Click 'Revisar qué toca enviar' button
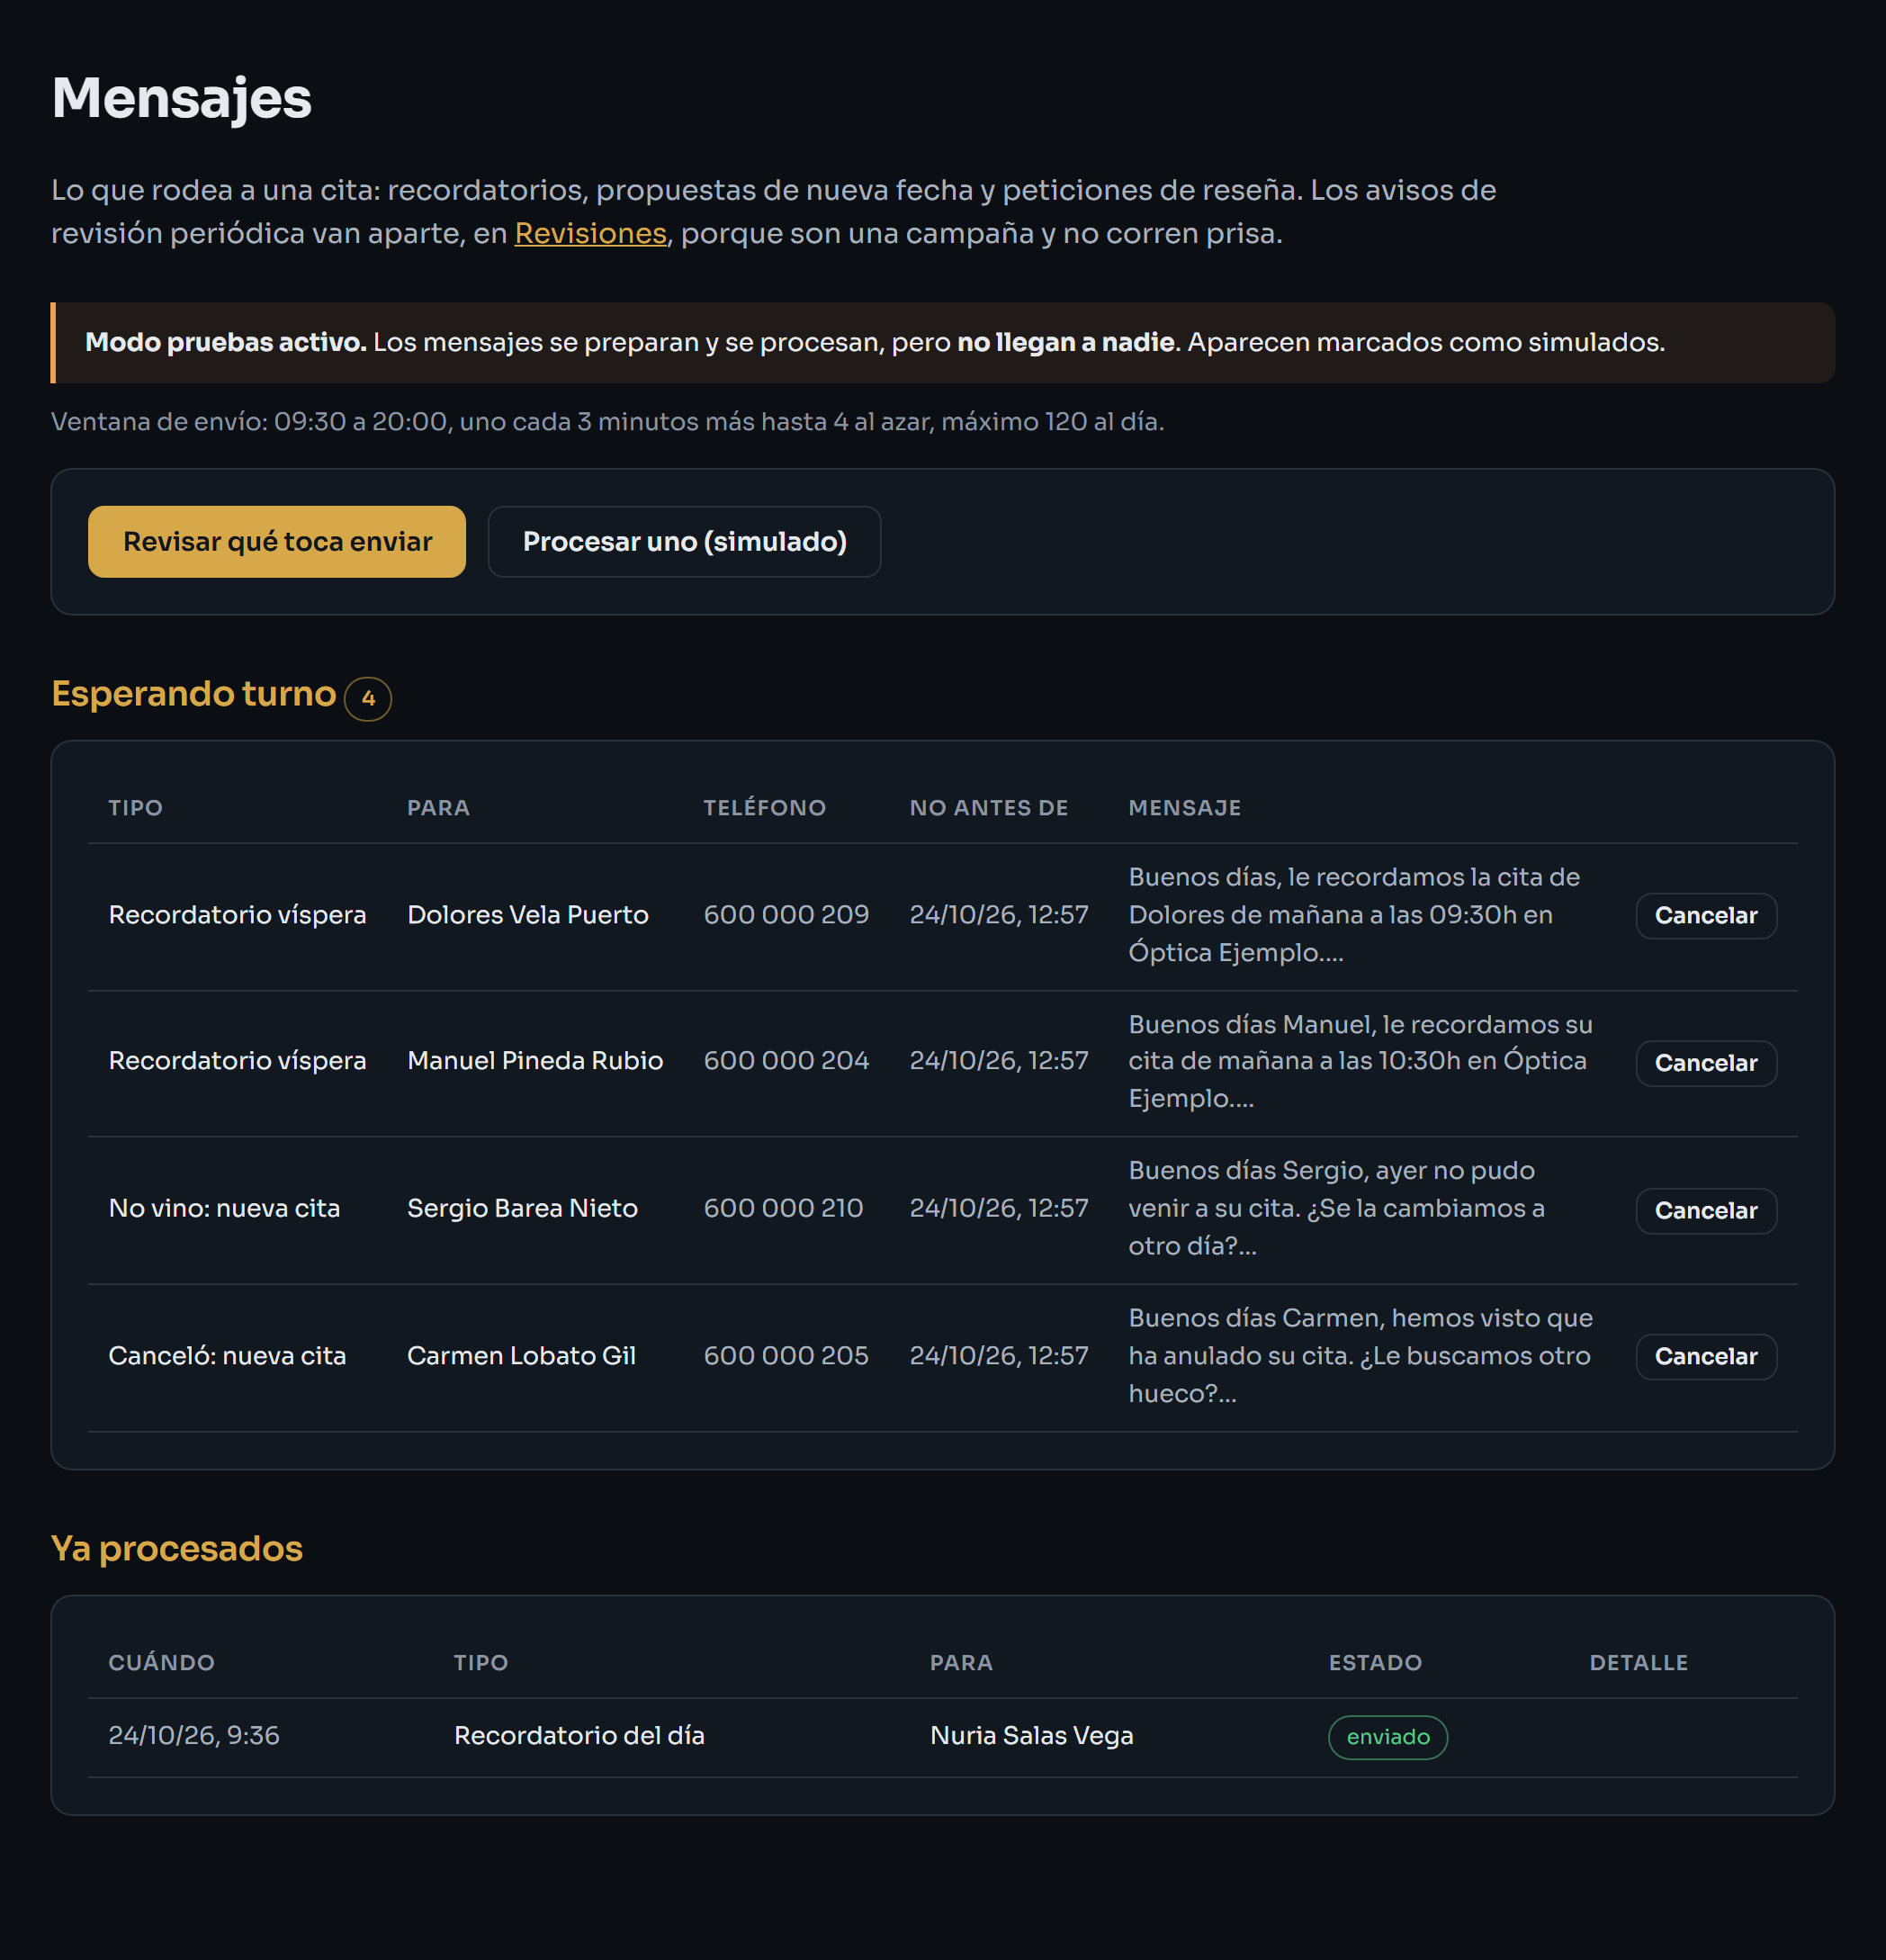 tap(277, 541)
